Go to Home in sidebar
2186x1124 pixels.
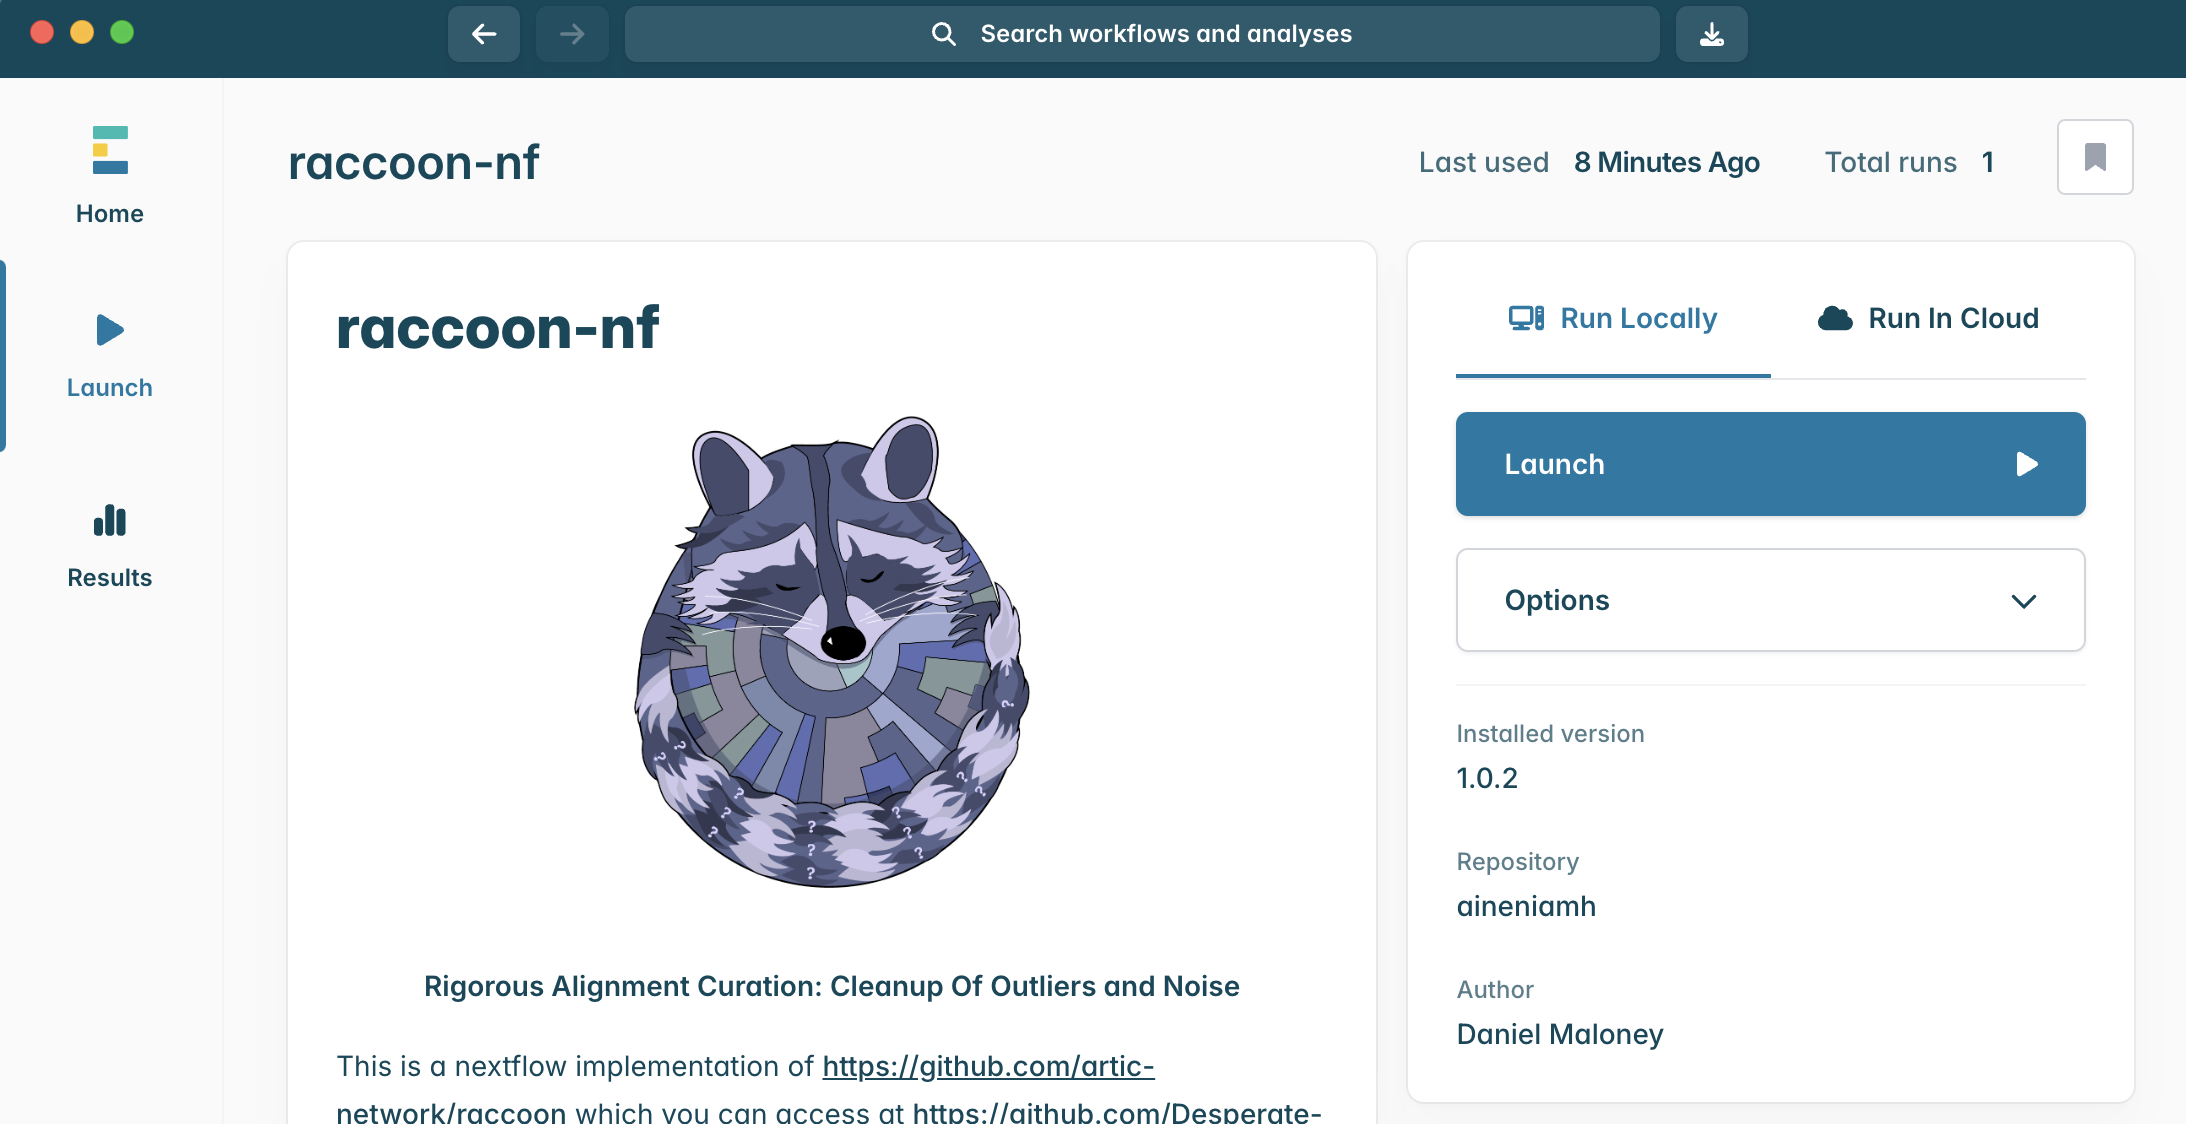coord(110,176)
